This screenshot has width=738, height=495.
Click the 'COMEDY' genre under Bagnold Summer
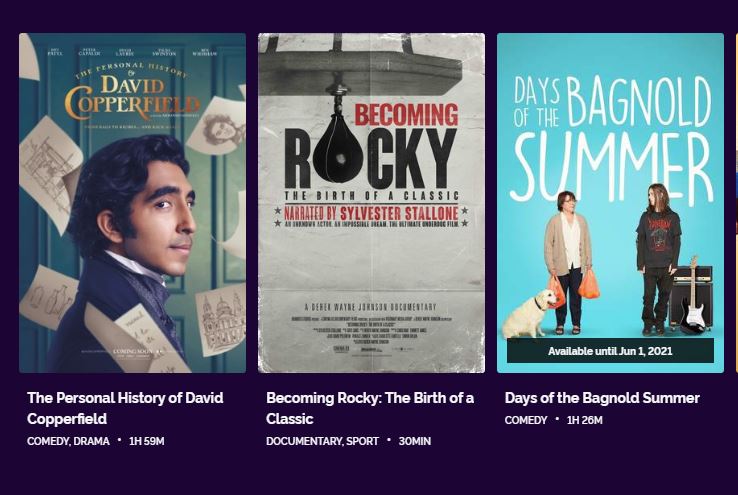click(x=526, y=420)
